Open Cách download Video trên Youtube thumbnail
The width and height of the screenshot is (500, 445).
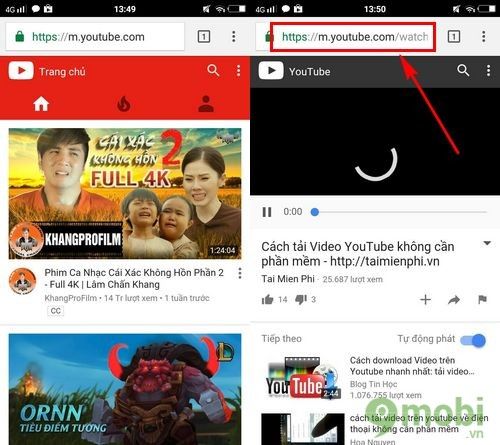(303, 377)
